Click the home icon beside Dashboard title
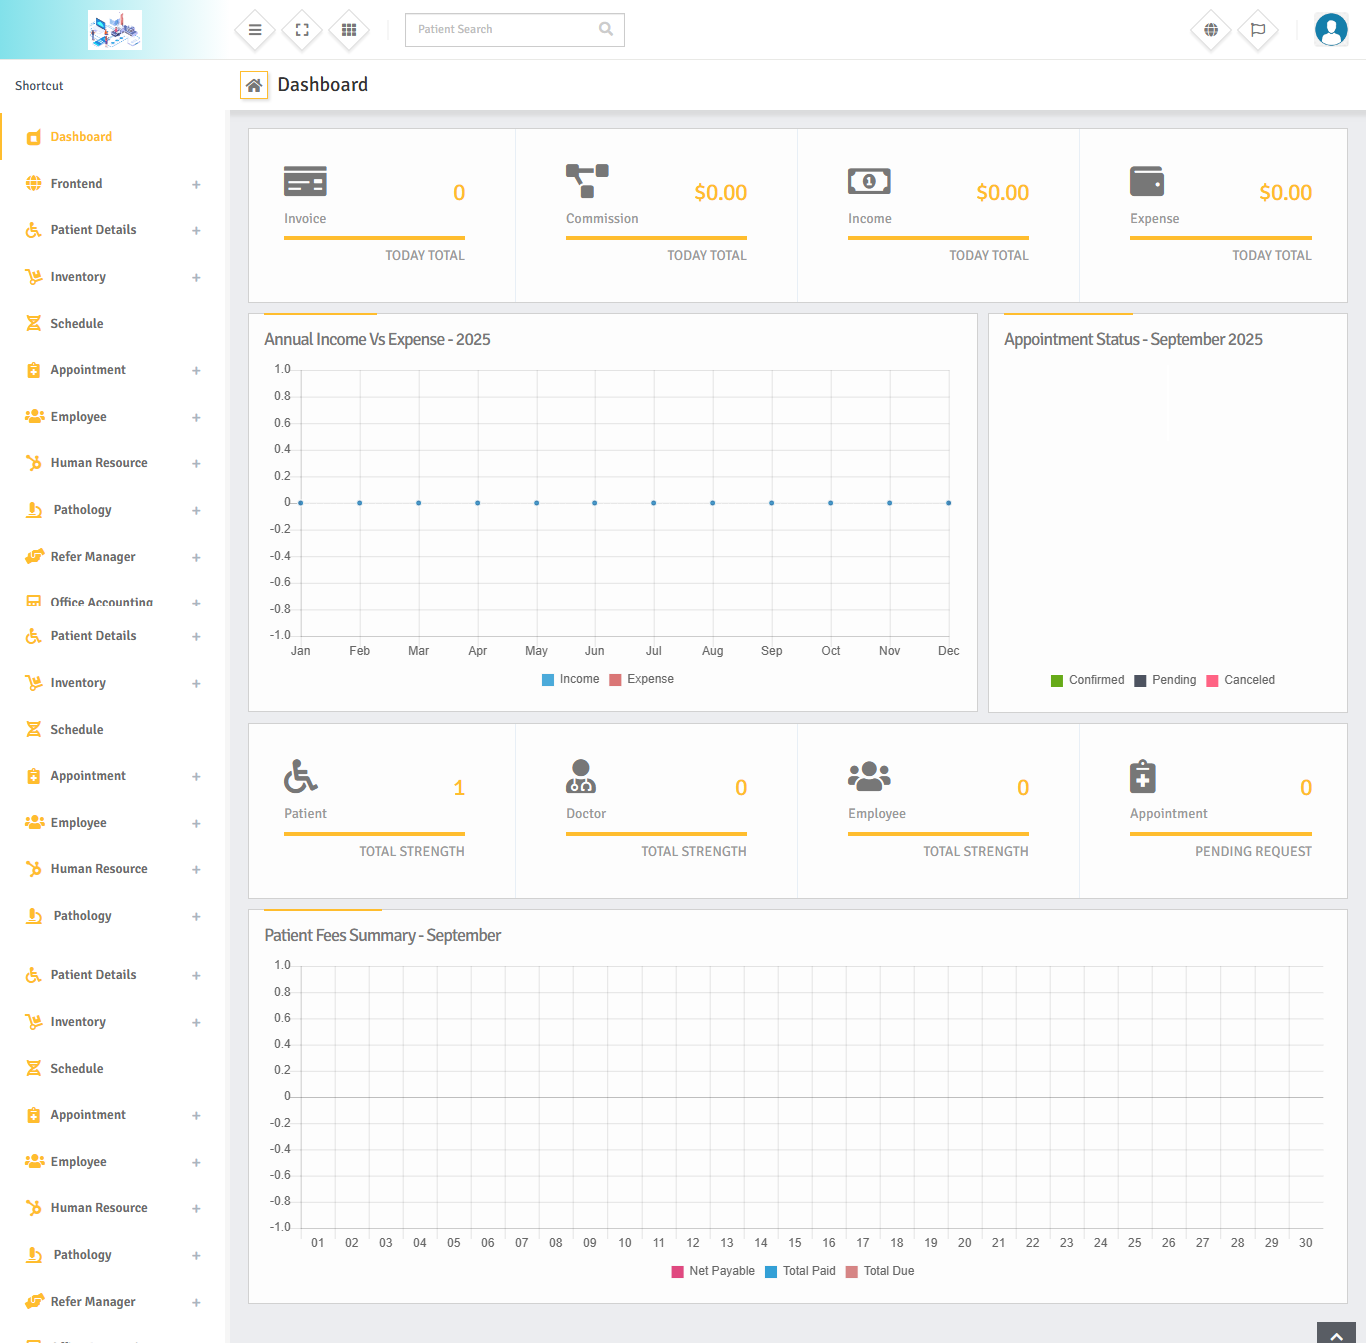 (x=254, y=86)
